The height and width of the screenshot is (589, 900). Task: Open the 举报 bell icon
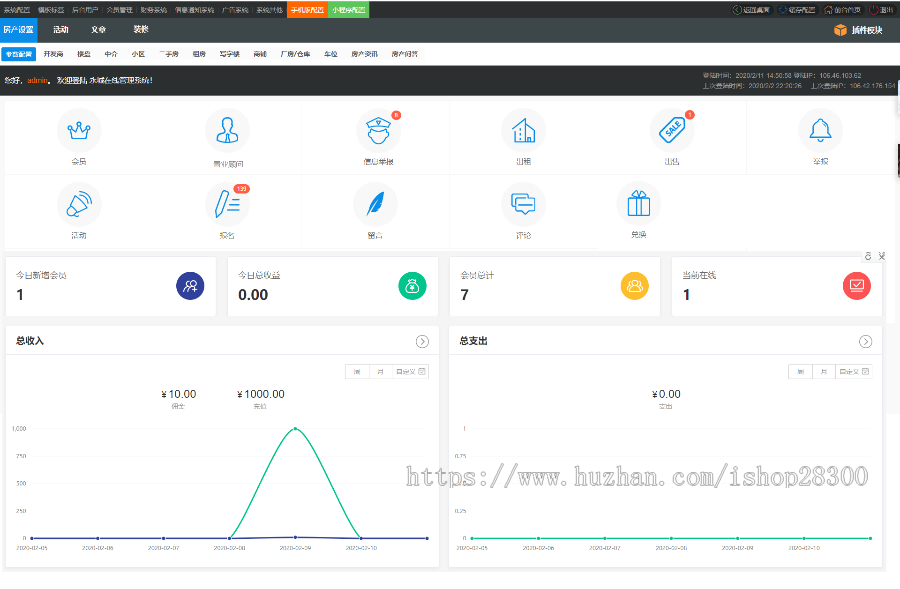pos(821,131)
